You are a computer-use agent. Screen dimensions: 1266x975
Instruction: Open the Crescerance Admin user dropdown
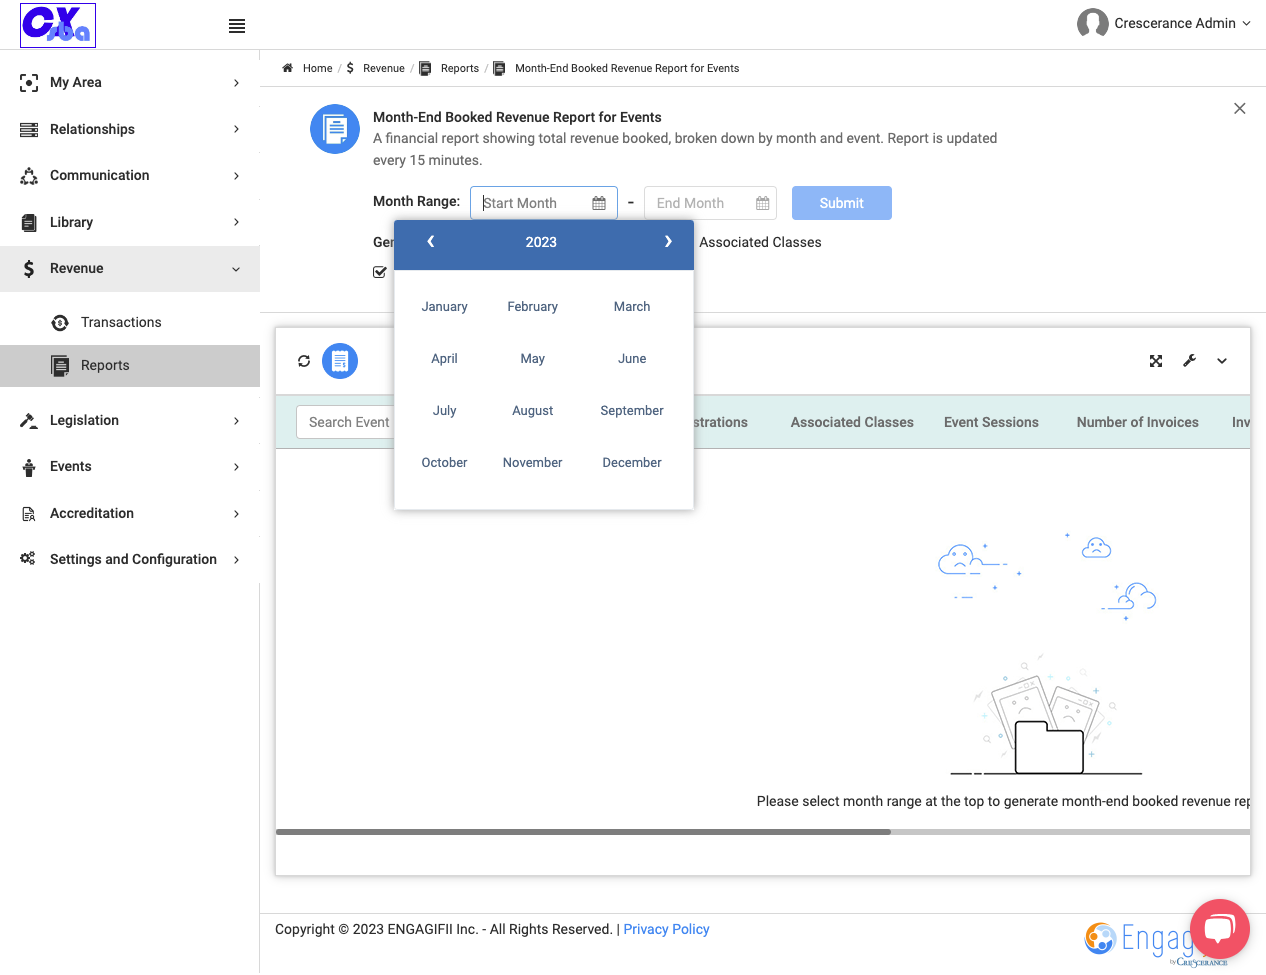point(1182,23)
